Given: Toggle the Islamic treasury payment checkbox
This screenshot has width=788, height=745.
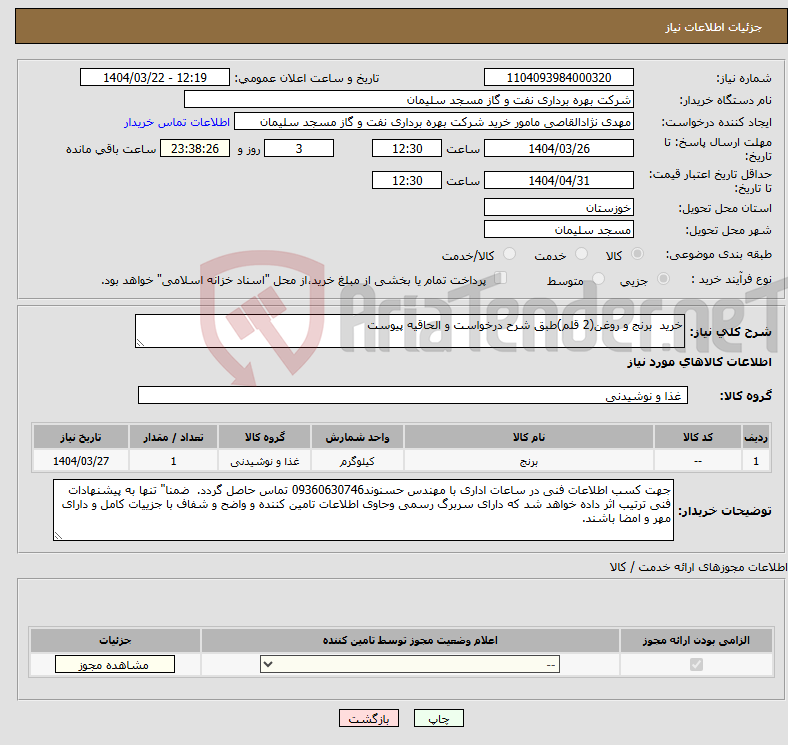Looking at the screenshot, I should tap(501, 278).
